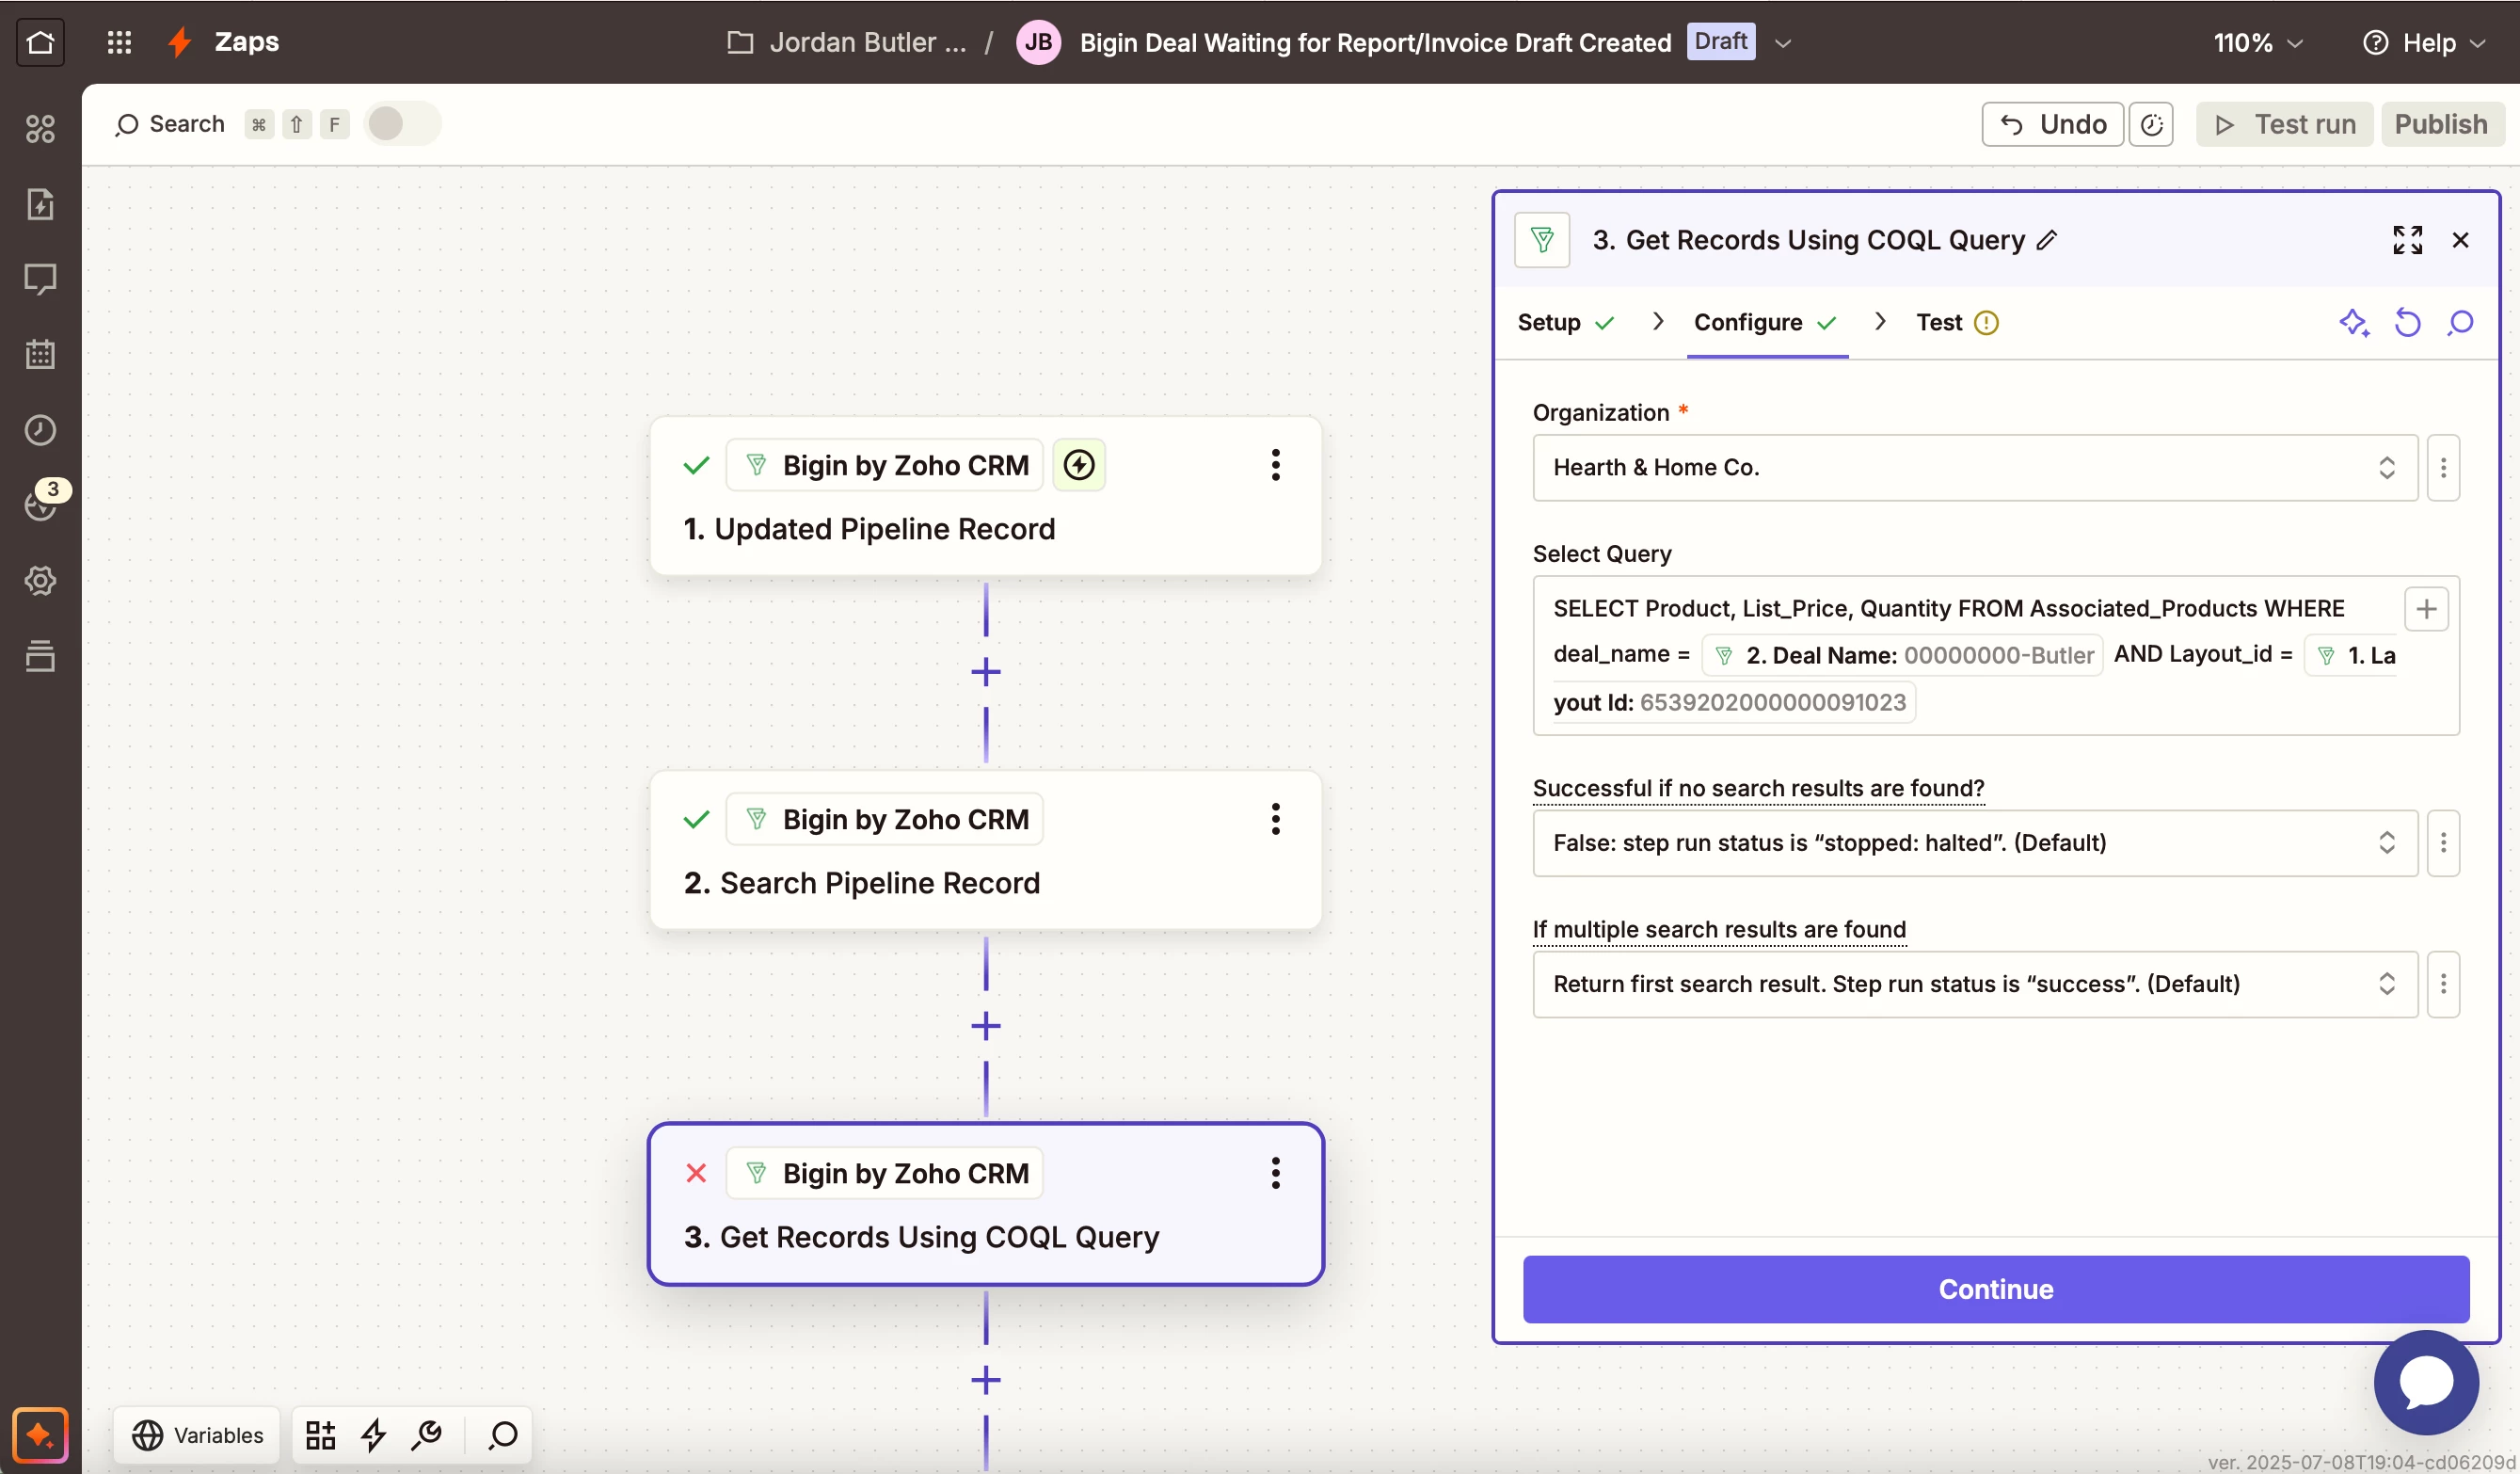Click the JB avatar in the header

coord(1038,42)
